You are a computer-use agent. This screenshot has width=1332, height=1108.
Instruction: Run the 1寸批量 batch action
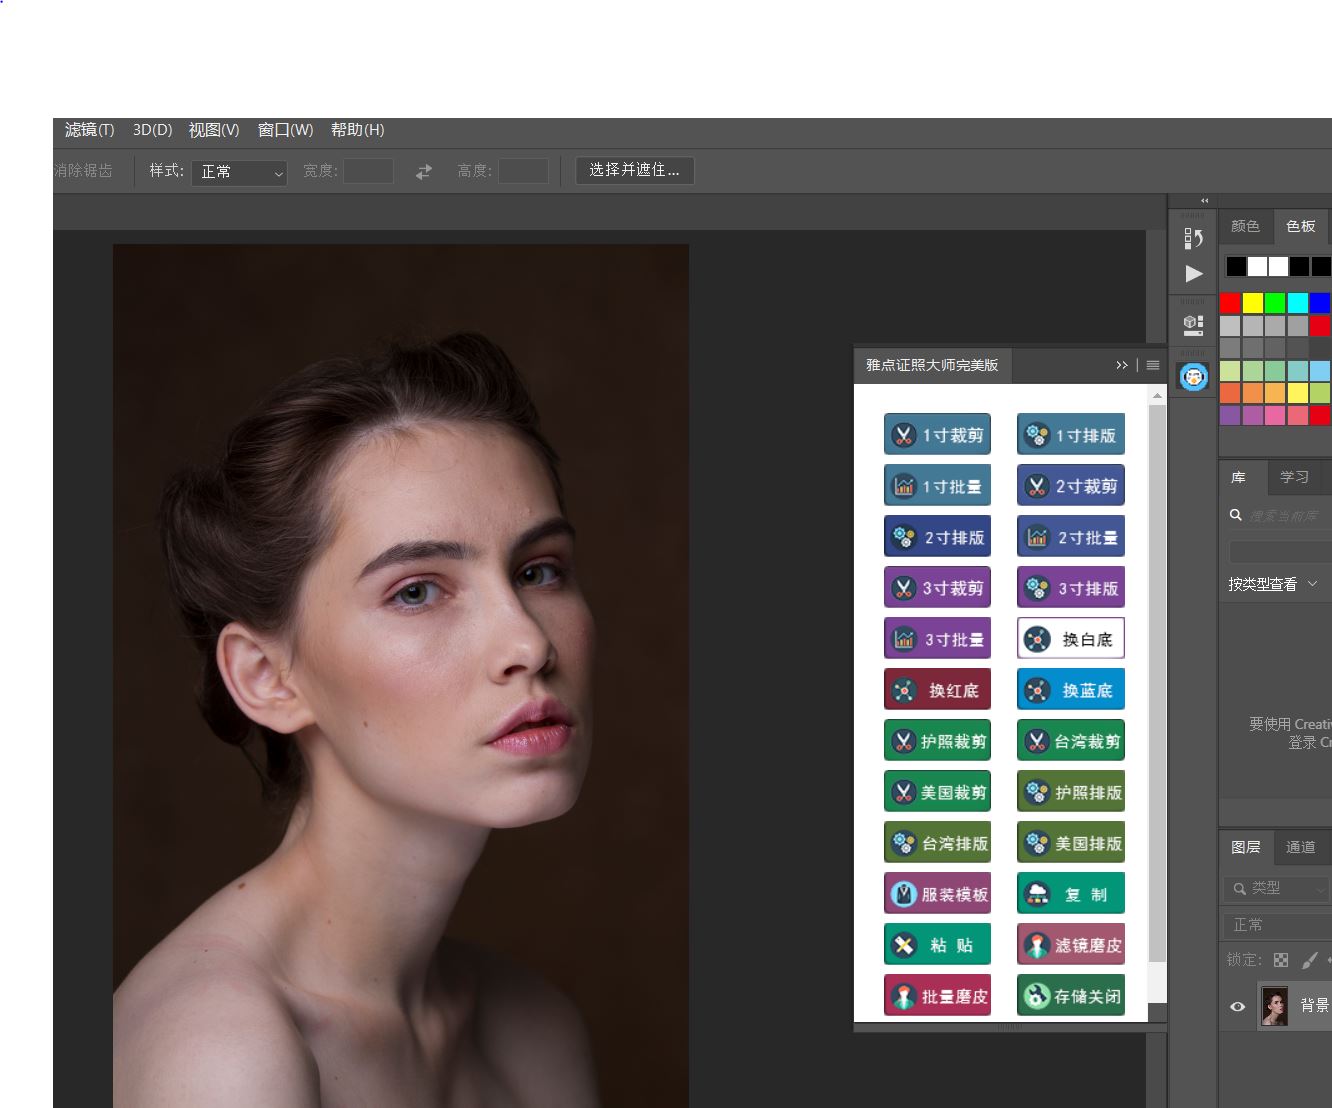pyautogui.click(x=937, y=486)
